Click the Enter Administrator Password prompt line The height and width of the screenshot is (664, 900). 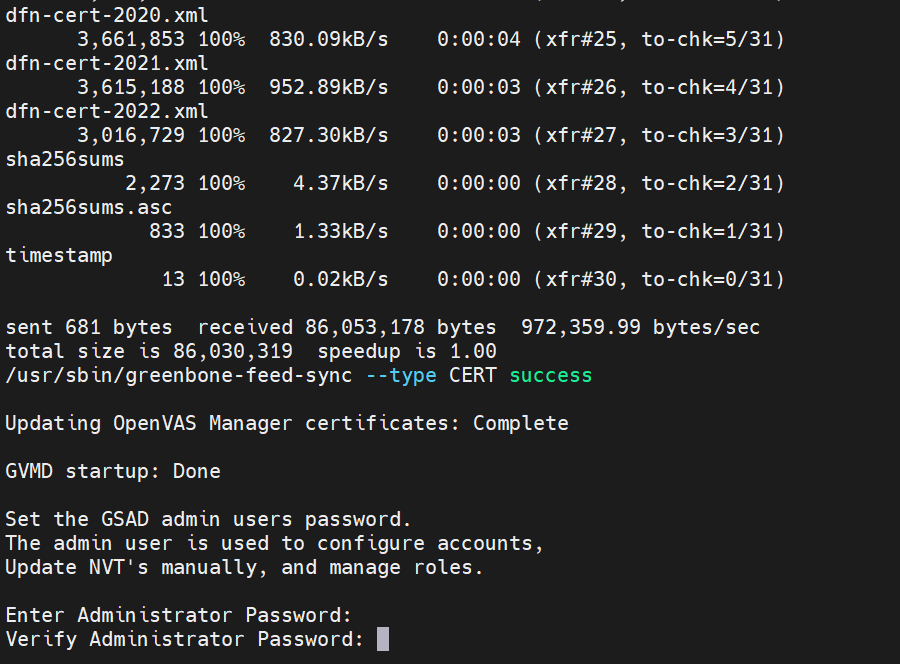[x=178, y=615]
